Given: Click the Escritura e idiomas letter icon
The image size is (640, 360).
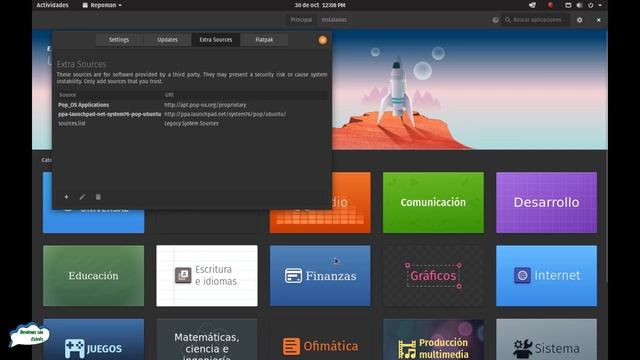Looking at the screenshot, I should [183, 275].
